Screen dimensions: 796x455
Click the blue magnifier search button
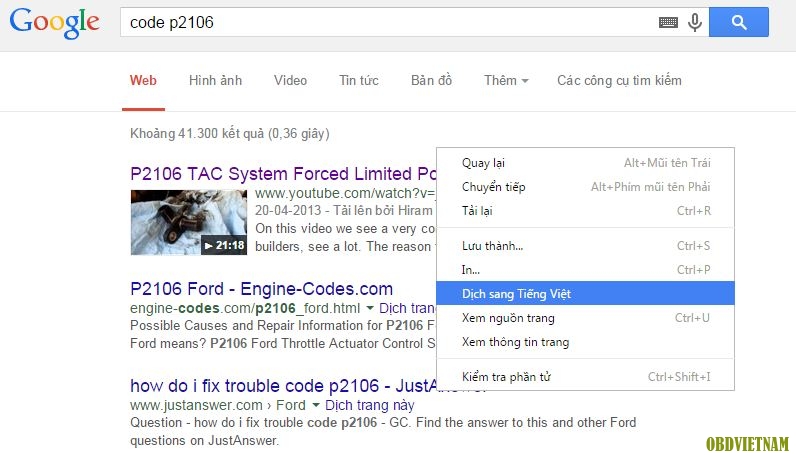(x=739, y=22)
